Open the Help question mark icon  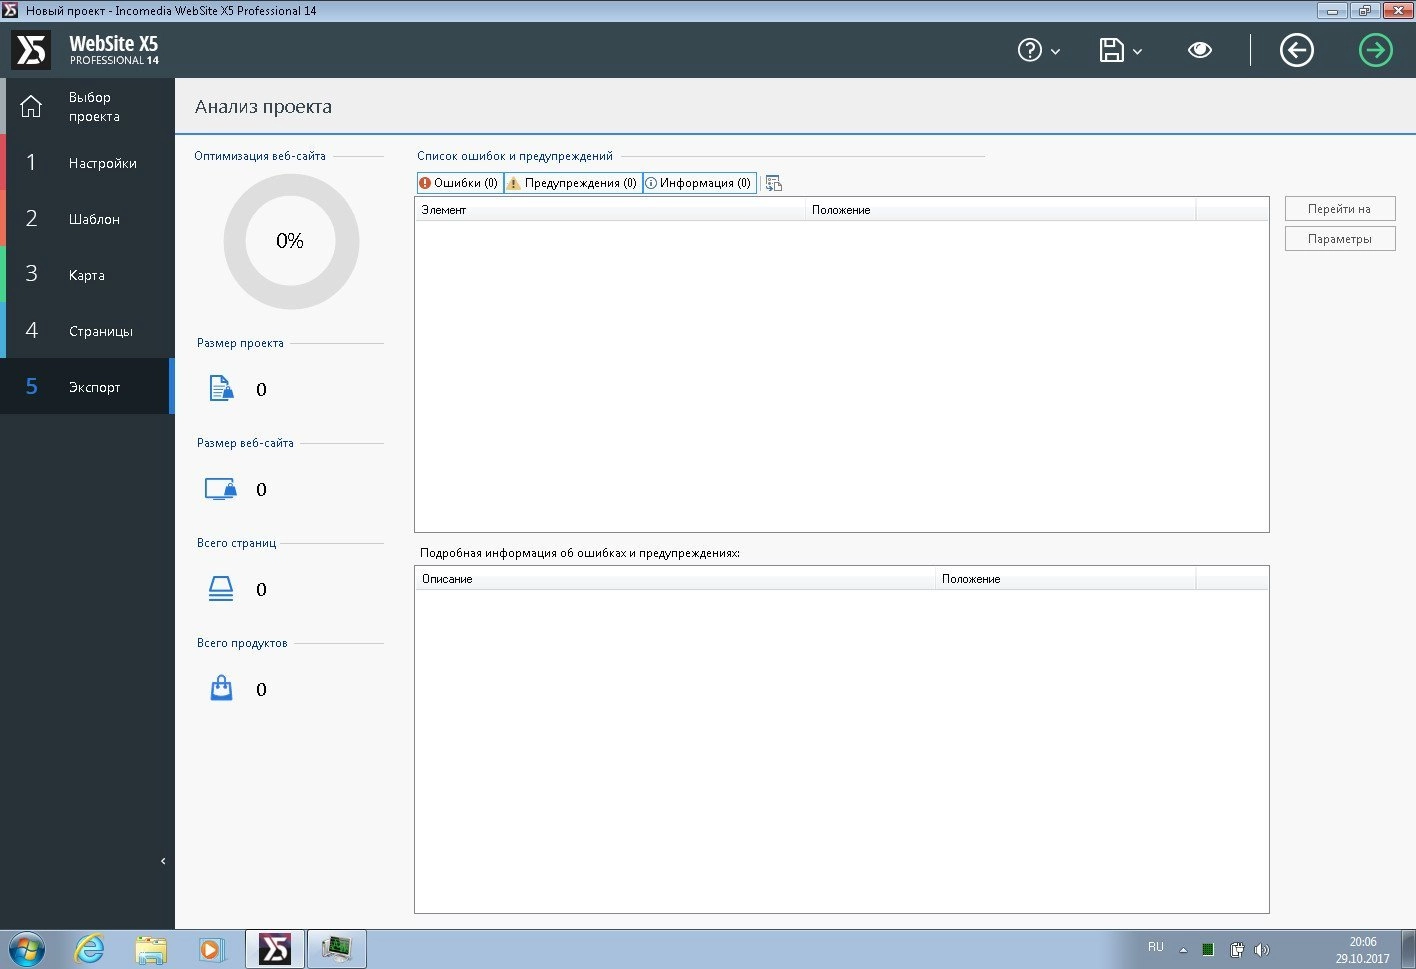1029,50
